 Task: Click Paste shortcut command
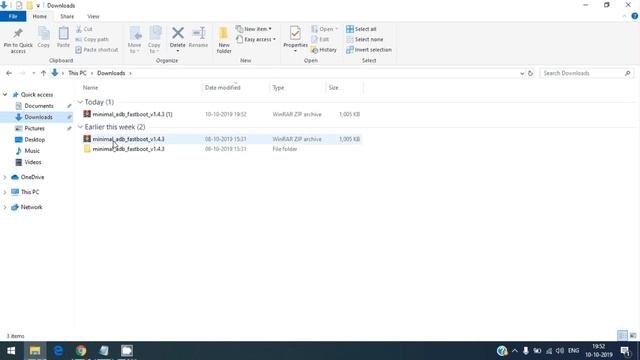click(97, 49)
